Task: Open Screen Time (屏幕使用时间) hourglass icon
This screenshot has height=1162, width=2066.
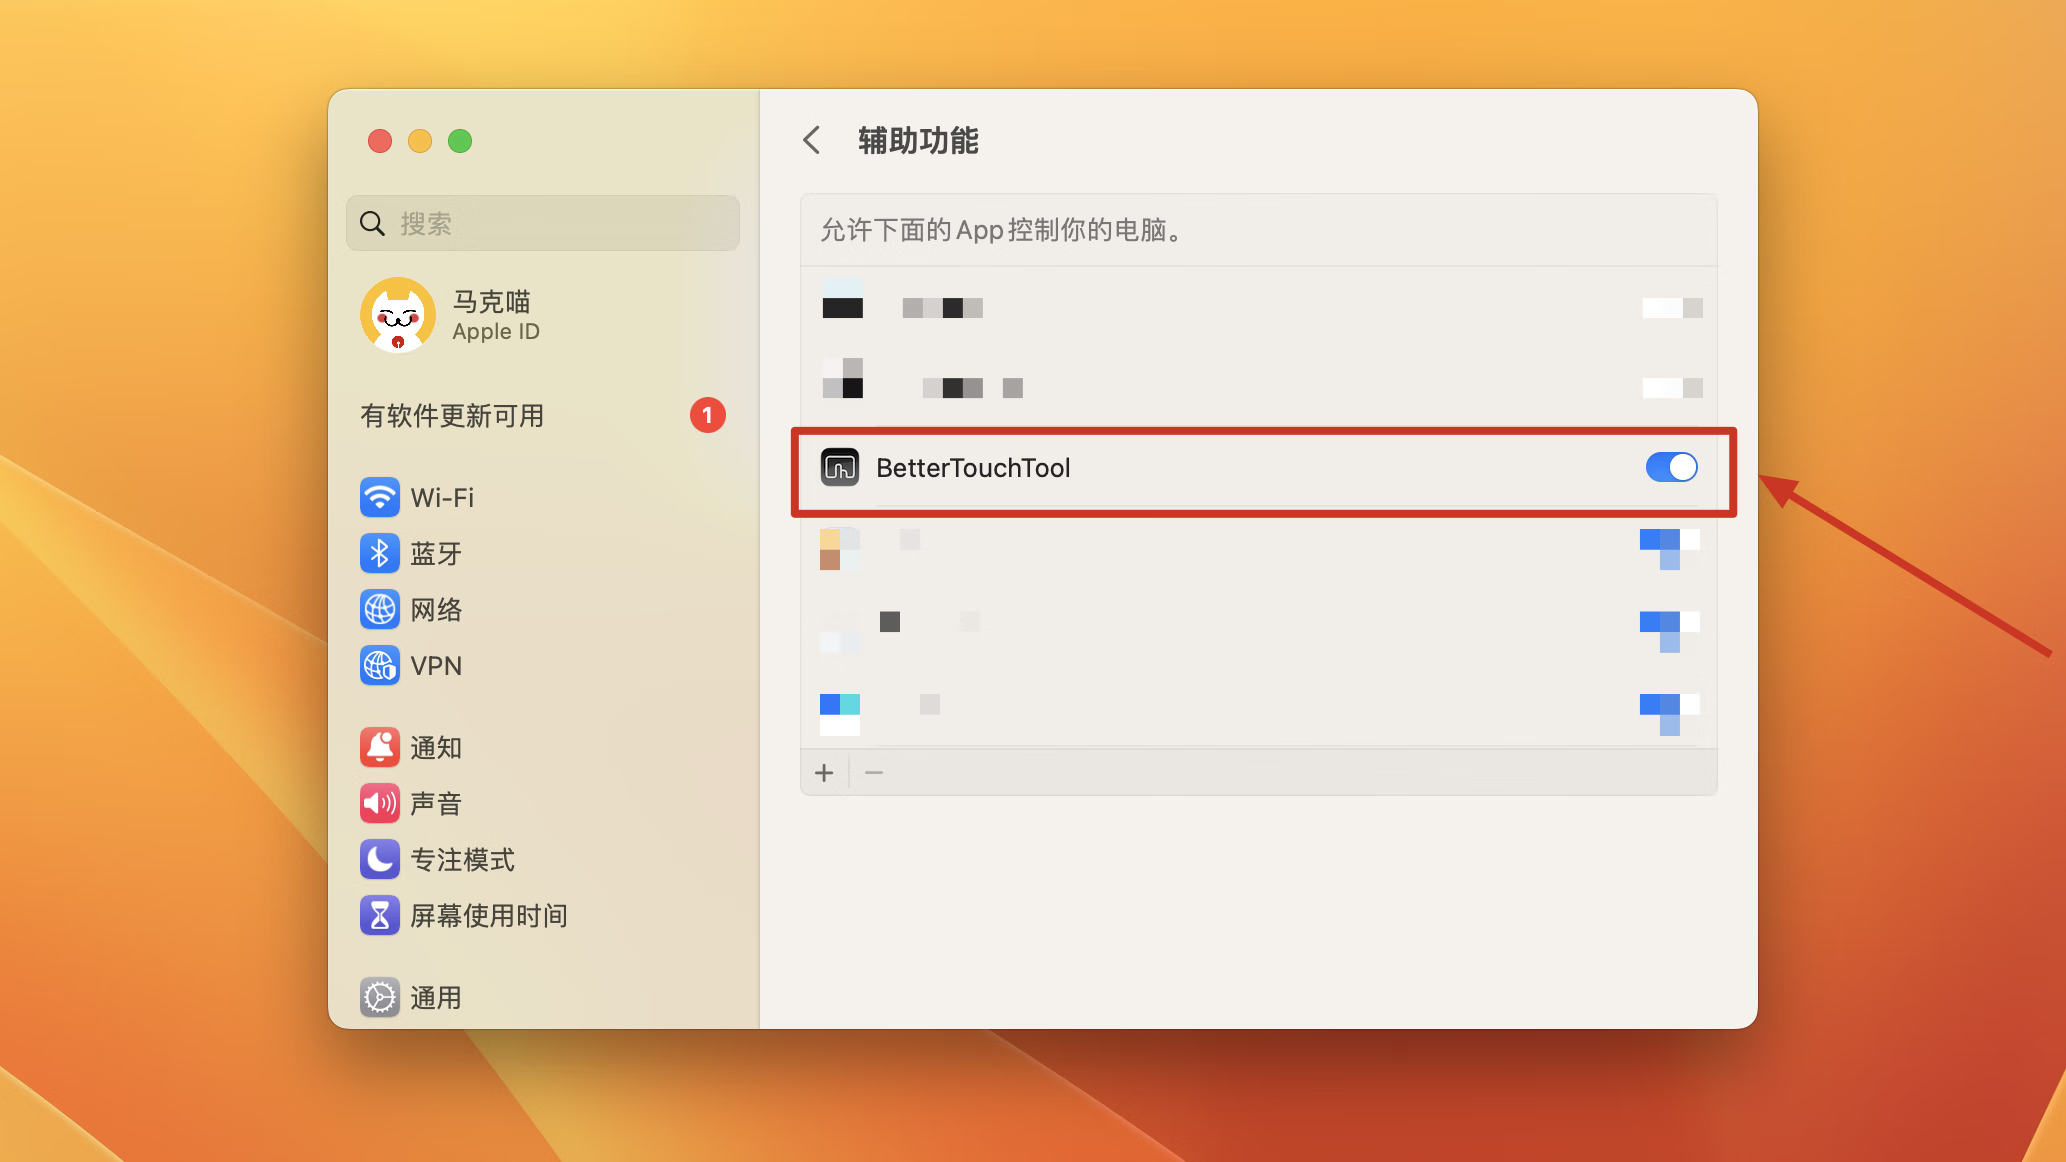Action: pyautogui.click(x=379, y=915)
